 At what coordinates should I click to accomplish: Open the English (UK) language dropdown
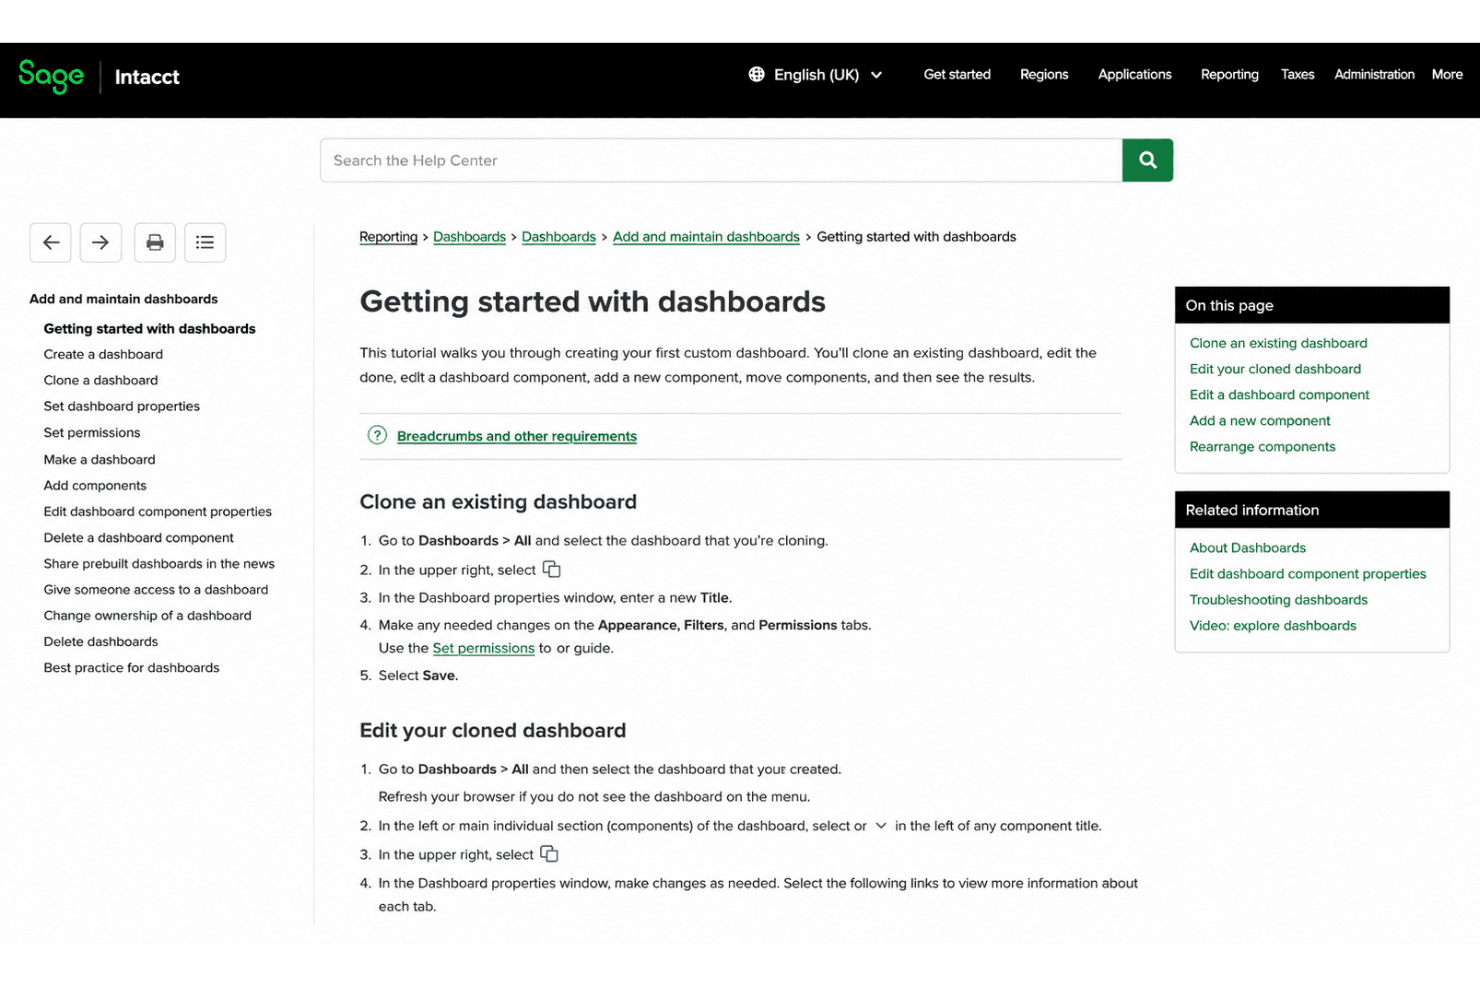coord(816,75)
